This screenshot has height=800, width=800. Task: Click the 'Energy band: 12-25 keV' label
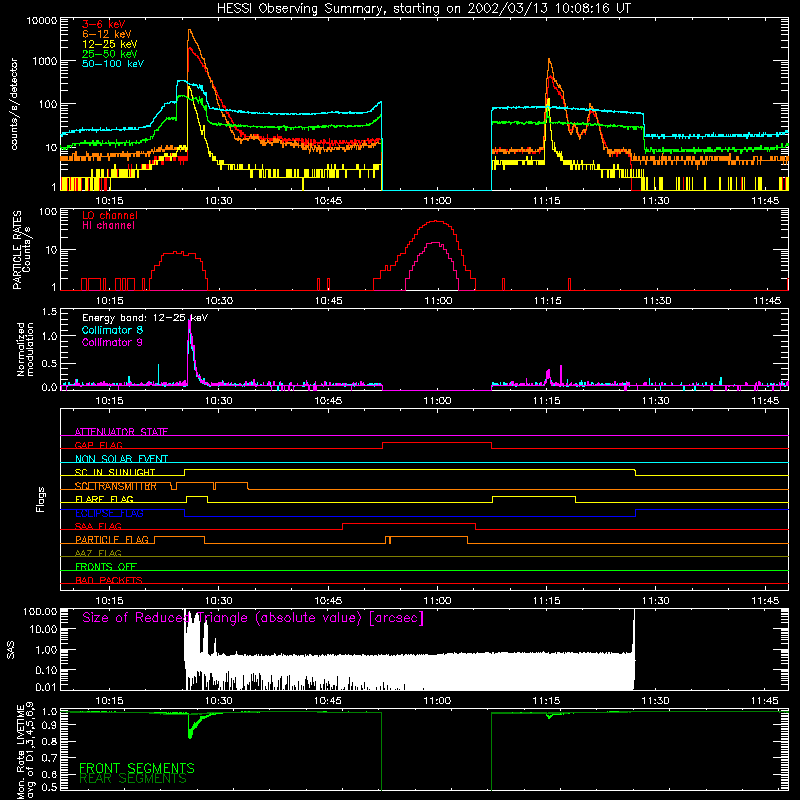point(145,318)
